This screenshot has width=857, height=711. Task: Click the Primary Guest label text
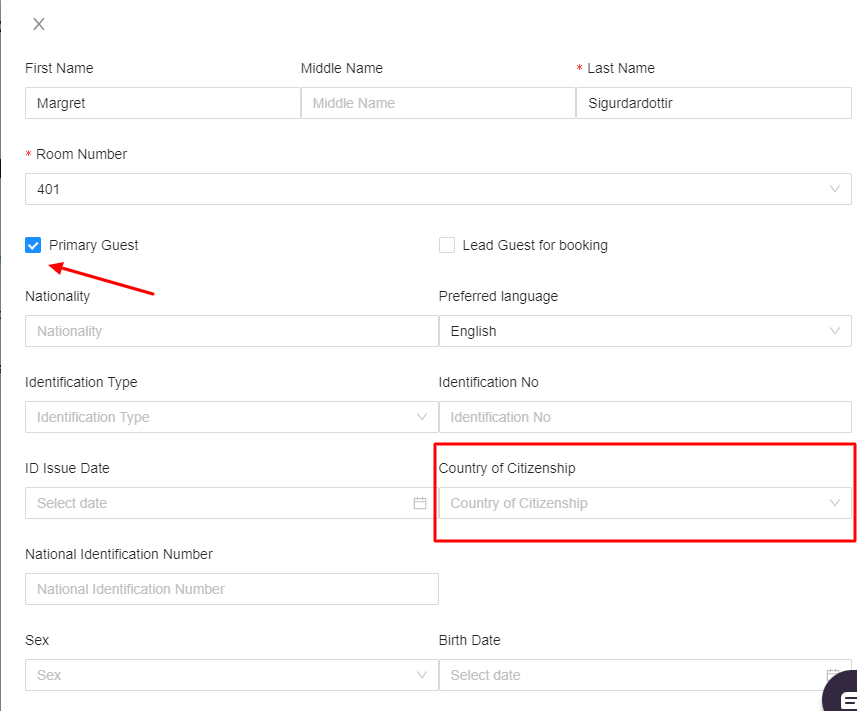click(93, 245)
